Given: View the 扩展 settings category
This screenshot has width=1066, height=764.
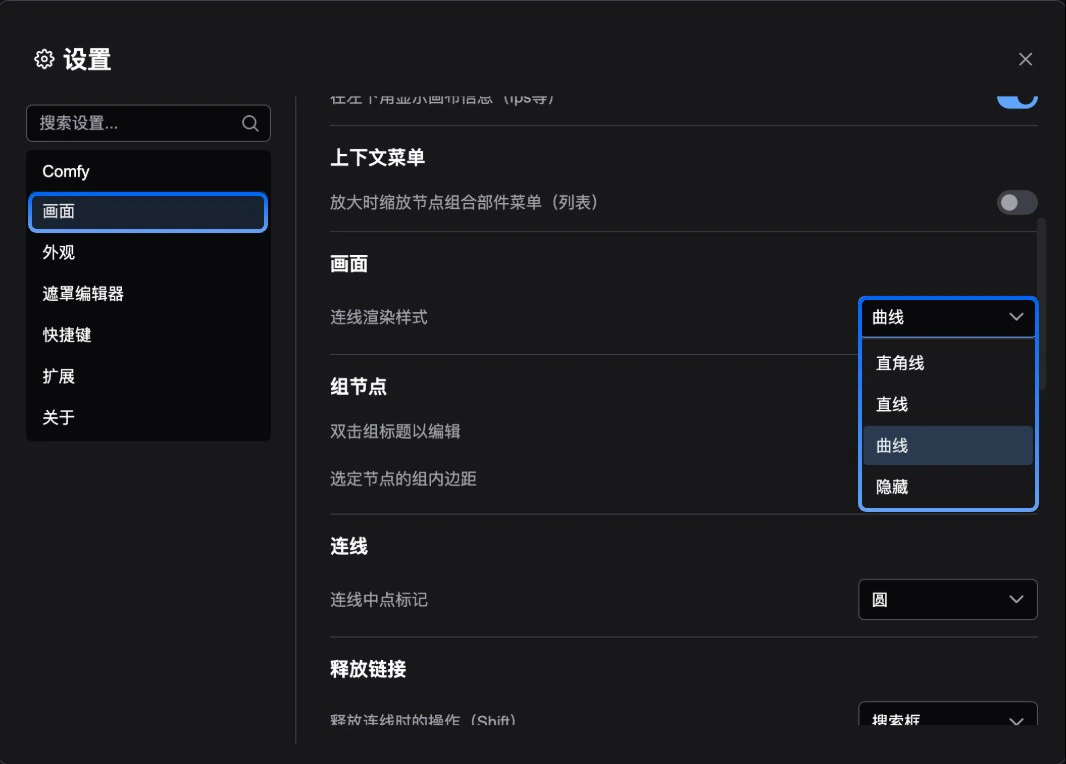Looking at the screenshot, I should click(59, 376).
